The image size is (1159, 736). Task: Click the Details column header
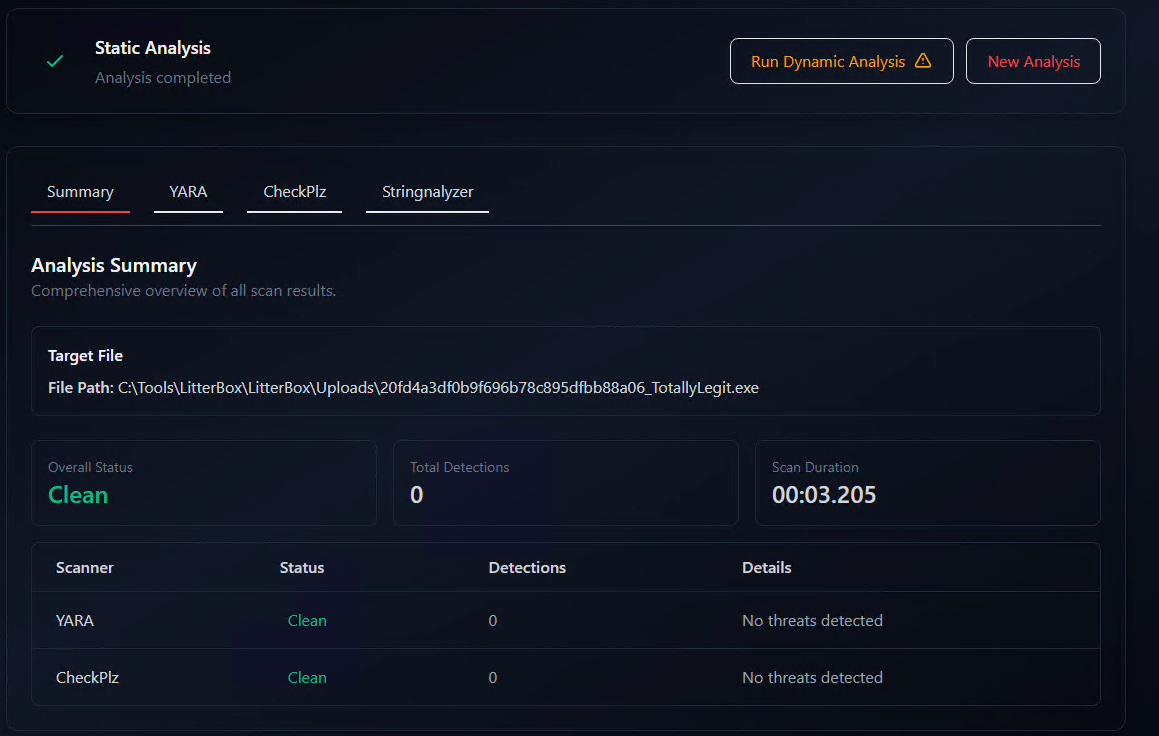766,568
